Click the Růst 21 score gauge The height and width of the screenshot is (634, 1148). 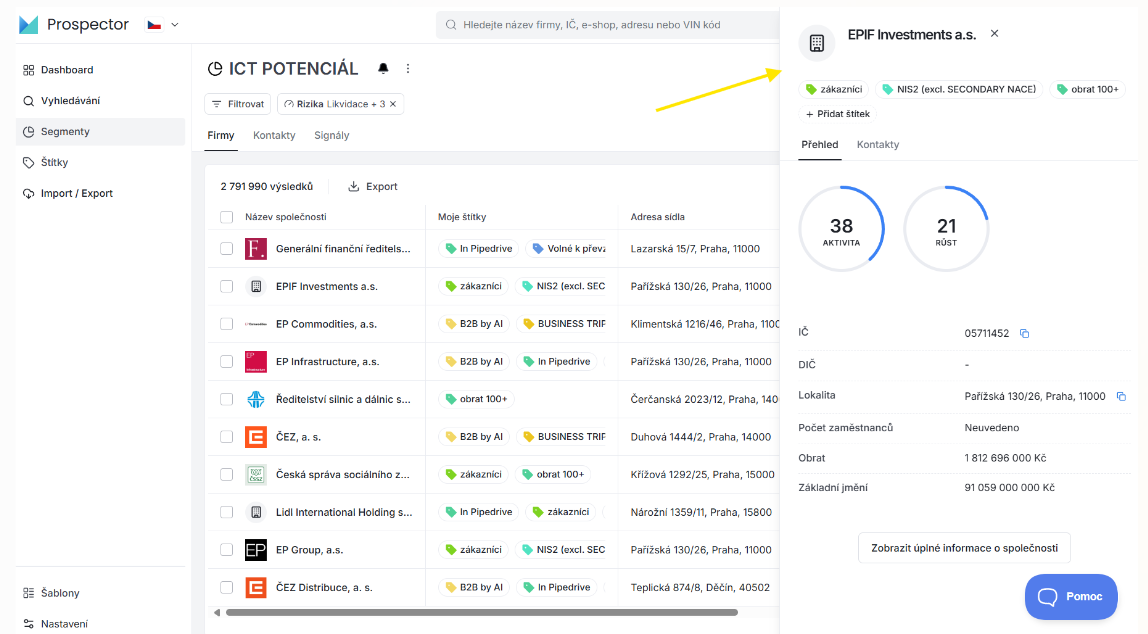pos(946,229)
